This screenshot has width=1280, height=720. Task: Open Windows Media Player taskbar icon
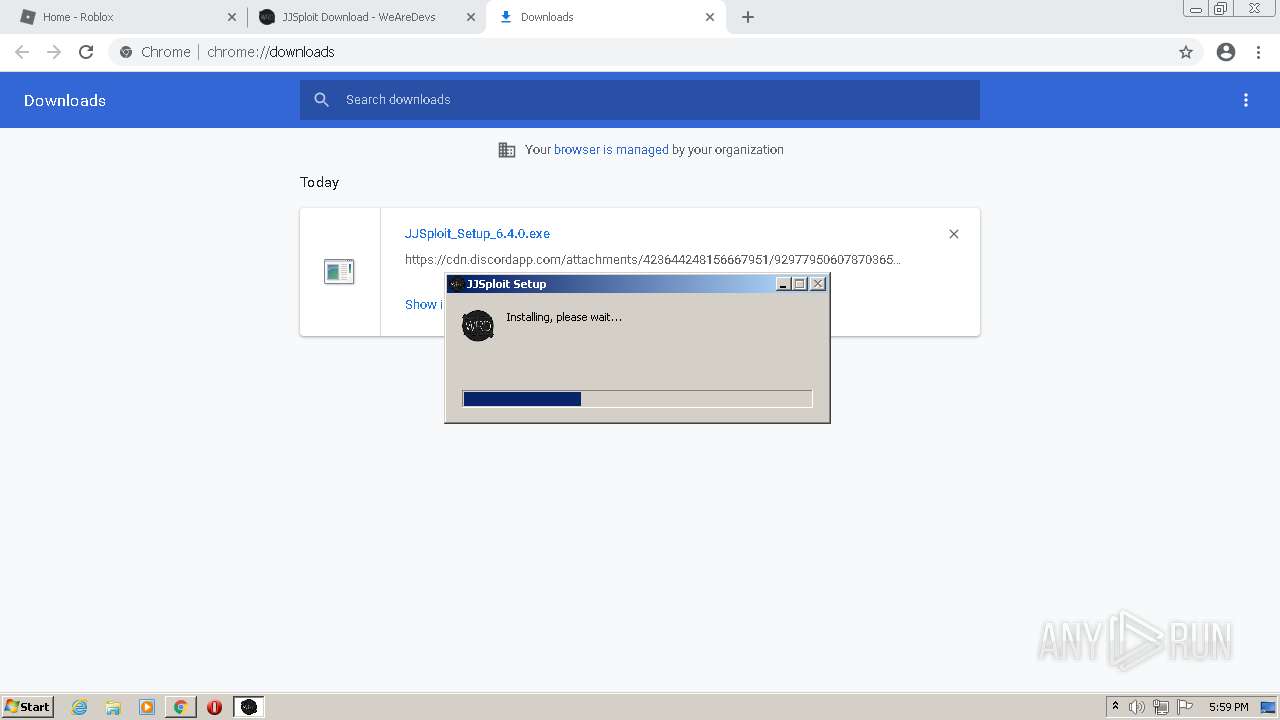tap(147, 707)
